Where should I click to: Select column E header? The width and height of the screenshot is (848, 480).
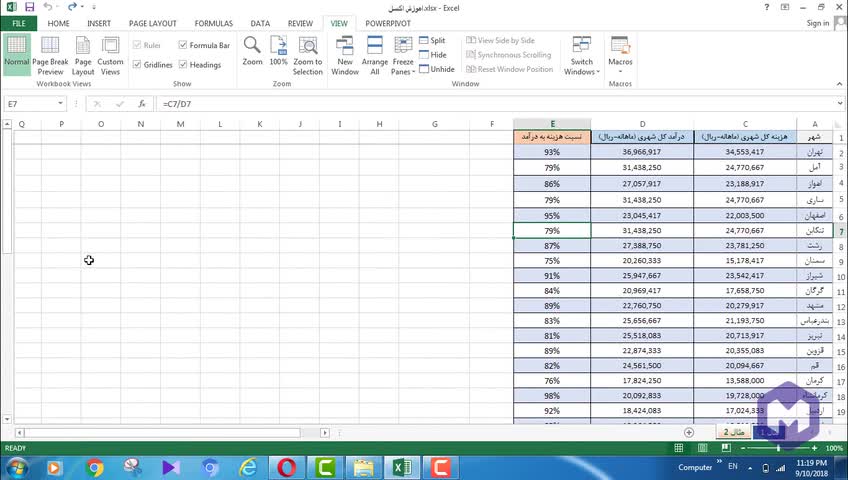(552, 124)
